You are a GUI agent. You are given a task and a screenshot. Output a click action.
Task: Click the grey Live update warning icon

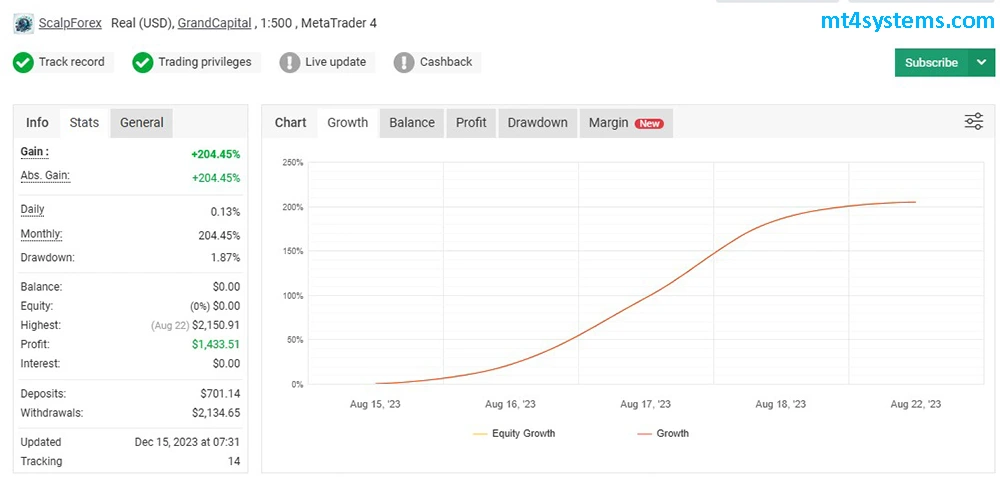[x=290, y=62]
